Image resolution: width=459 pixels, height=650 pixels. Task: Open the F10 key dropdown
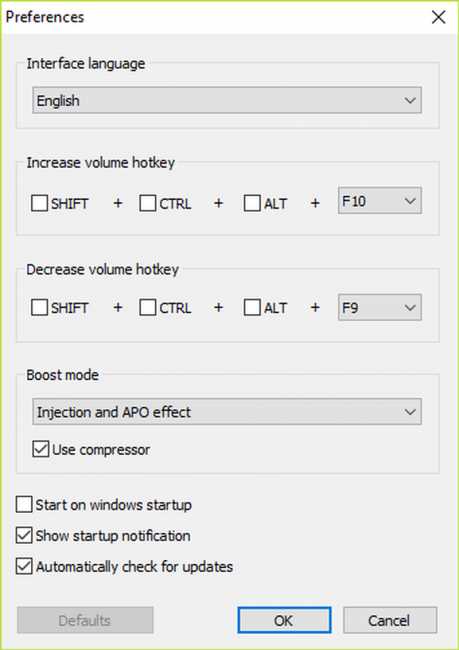tap(380, 201)
